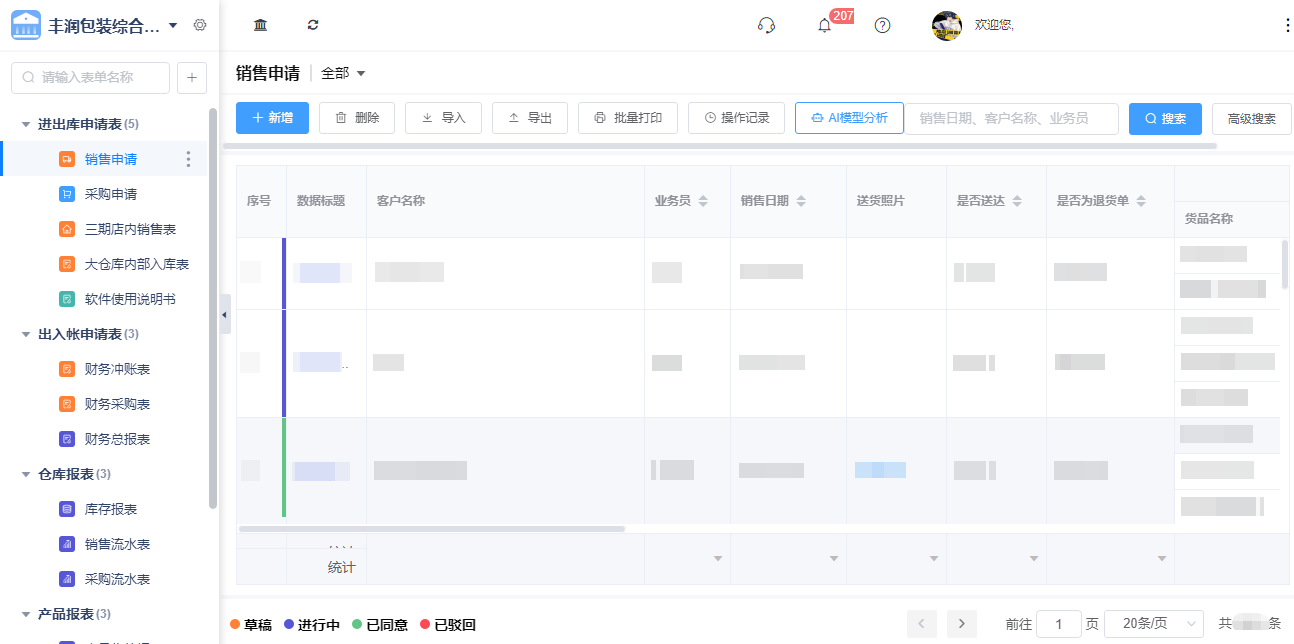The width and height of the screenshot is (1294, 644).
Task: Click the 送货照片 column header
Action: pyautogui.click(x=881, y=201)
